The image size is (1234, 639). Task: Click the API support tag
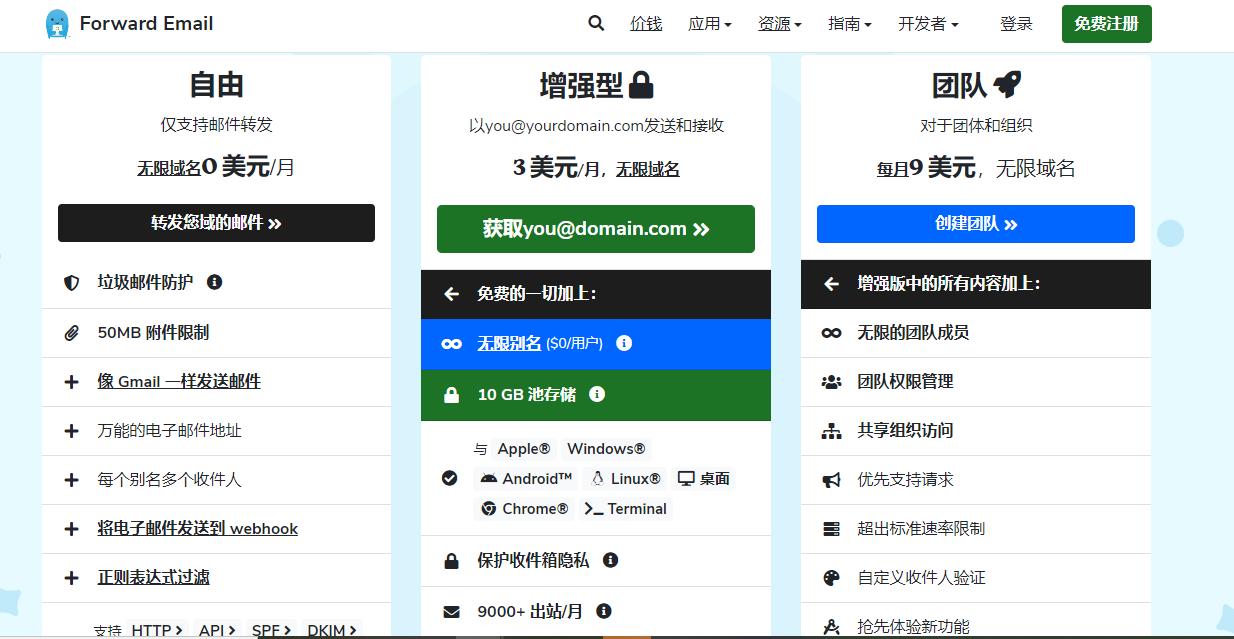[x=217, y=630]
